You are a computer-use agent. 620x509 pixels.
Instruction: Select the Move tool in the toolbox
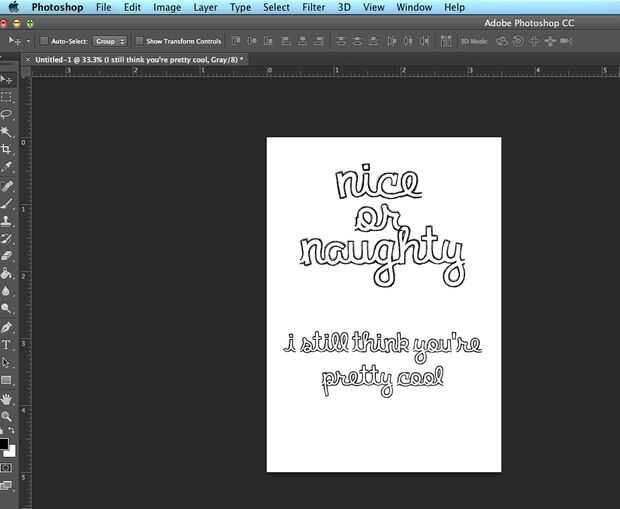click(6, 80)
